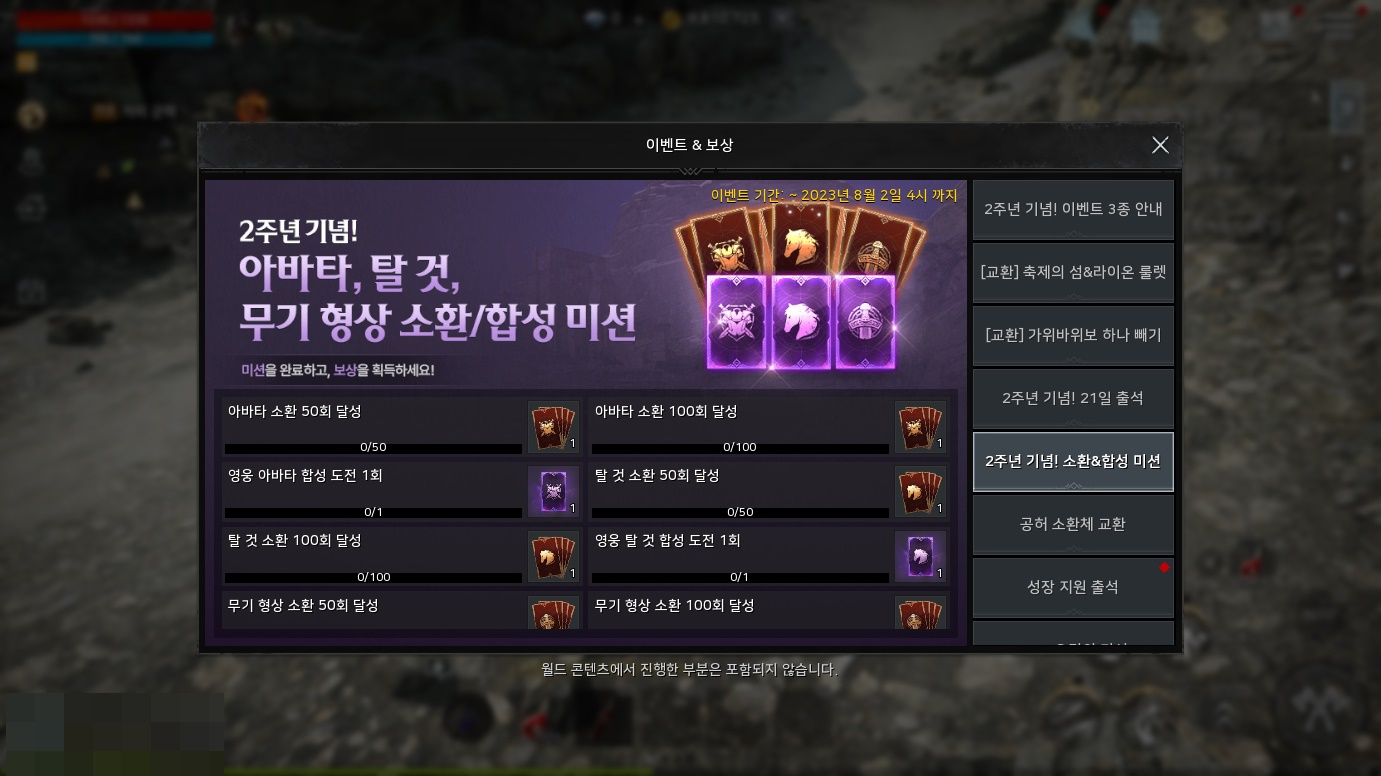This screenshot has height=776, width=1381.
Task: Click weapon card reward for 무기 형상 소환 50회
Action: coord(553,612)
